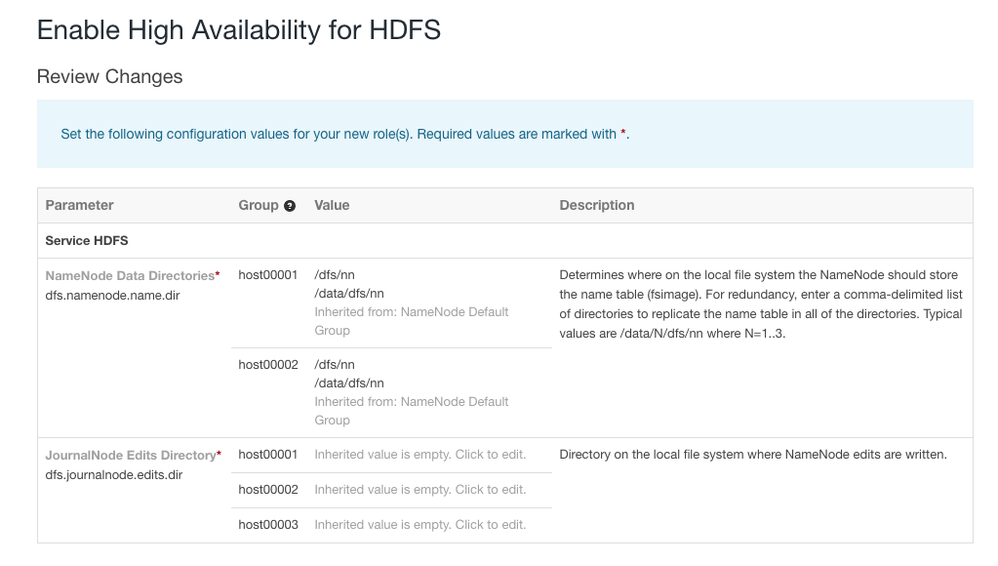Screen dimensions: 998x566
Task: Click the Parameter column header
Action: (79, 205)
